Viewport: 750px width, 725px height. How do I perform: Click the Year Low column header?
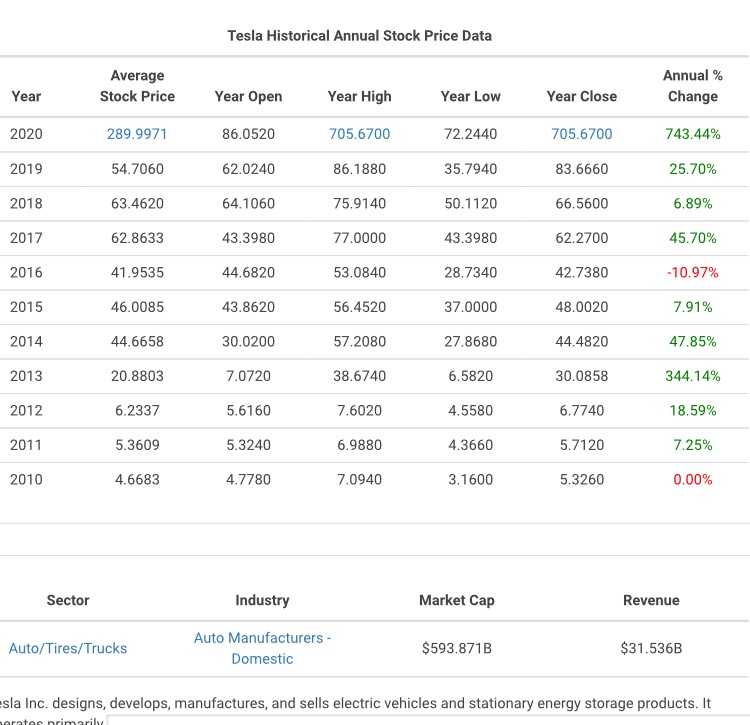coord(470,97)
